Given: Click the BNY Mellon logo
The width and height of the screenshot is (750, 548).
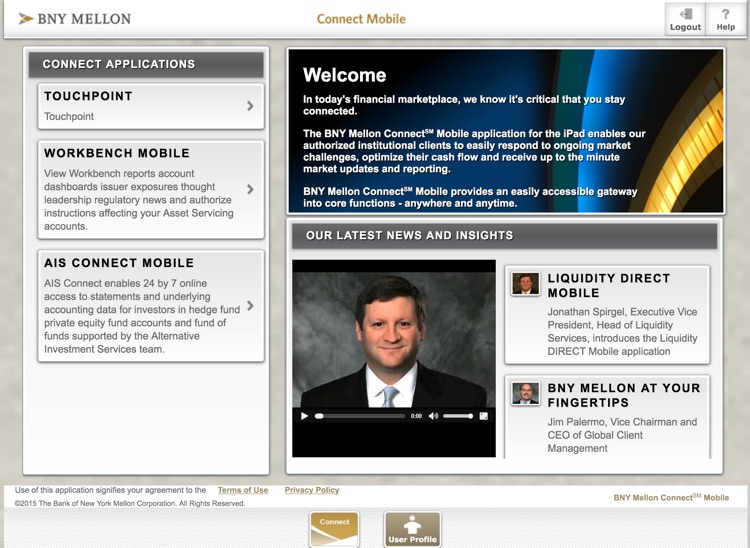Looking at the screenshot, I should [x=75, y=19].
